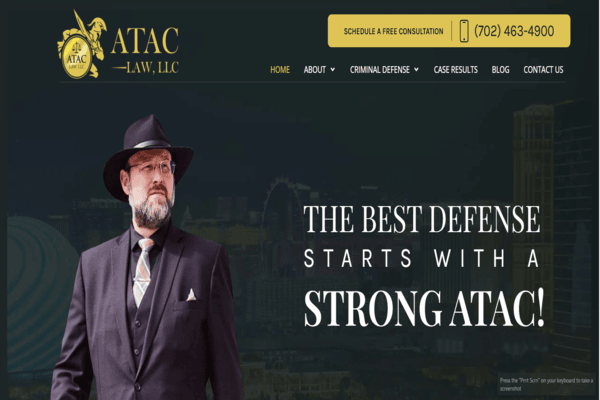Click the 'Starts With A' subheading text
The width and height of the screenshot is (600, 400).
[x=421, y=258]
